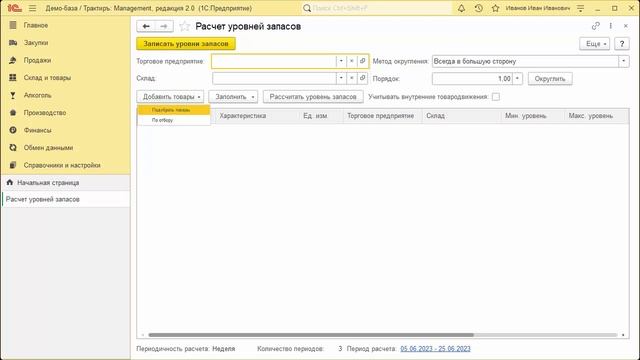This screenshot has width=640, height=360.
Task: Click Периодичность расчета value Неделя
Action: (x=224, y=349)
